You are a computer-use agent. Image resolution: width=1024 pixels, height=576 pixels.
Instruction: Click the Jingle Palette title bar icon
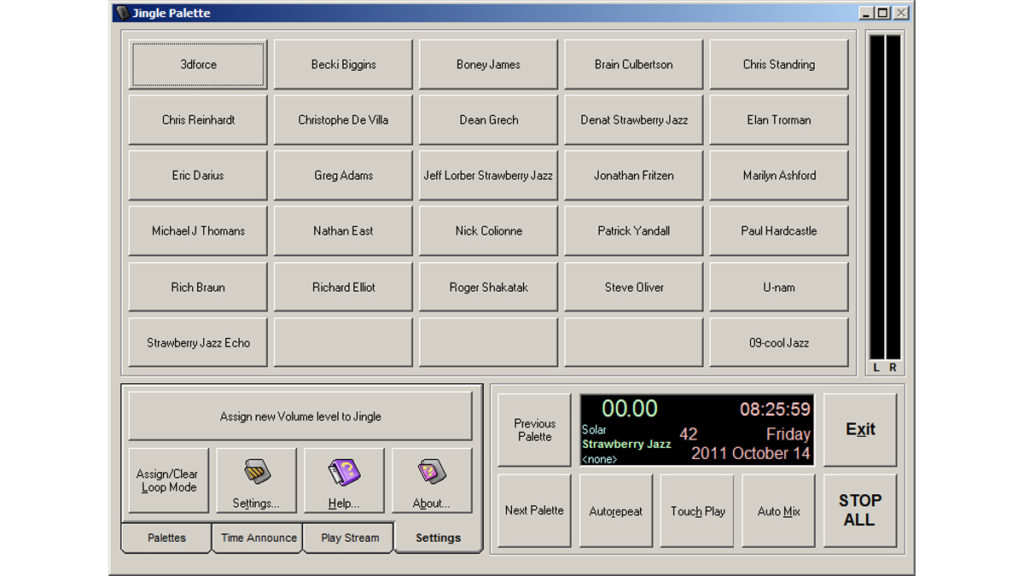pyautogui.click(x=122, y=12)
